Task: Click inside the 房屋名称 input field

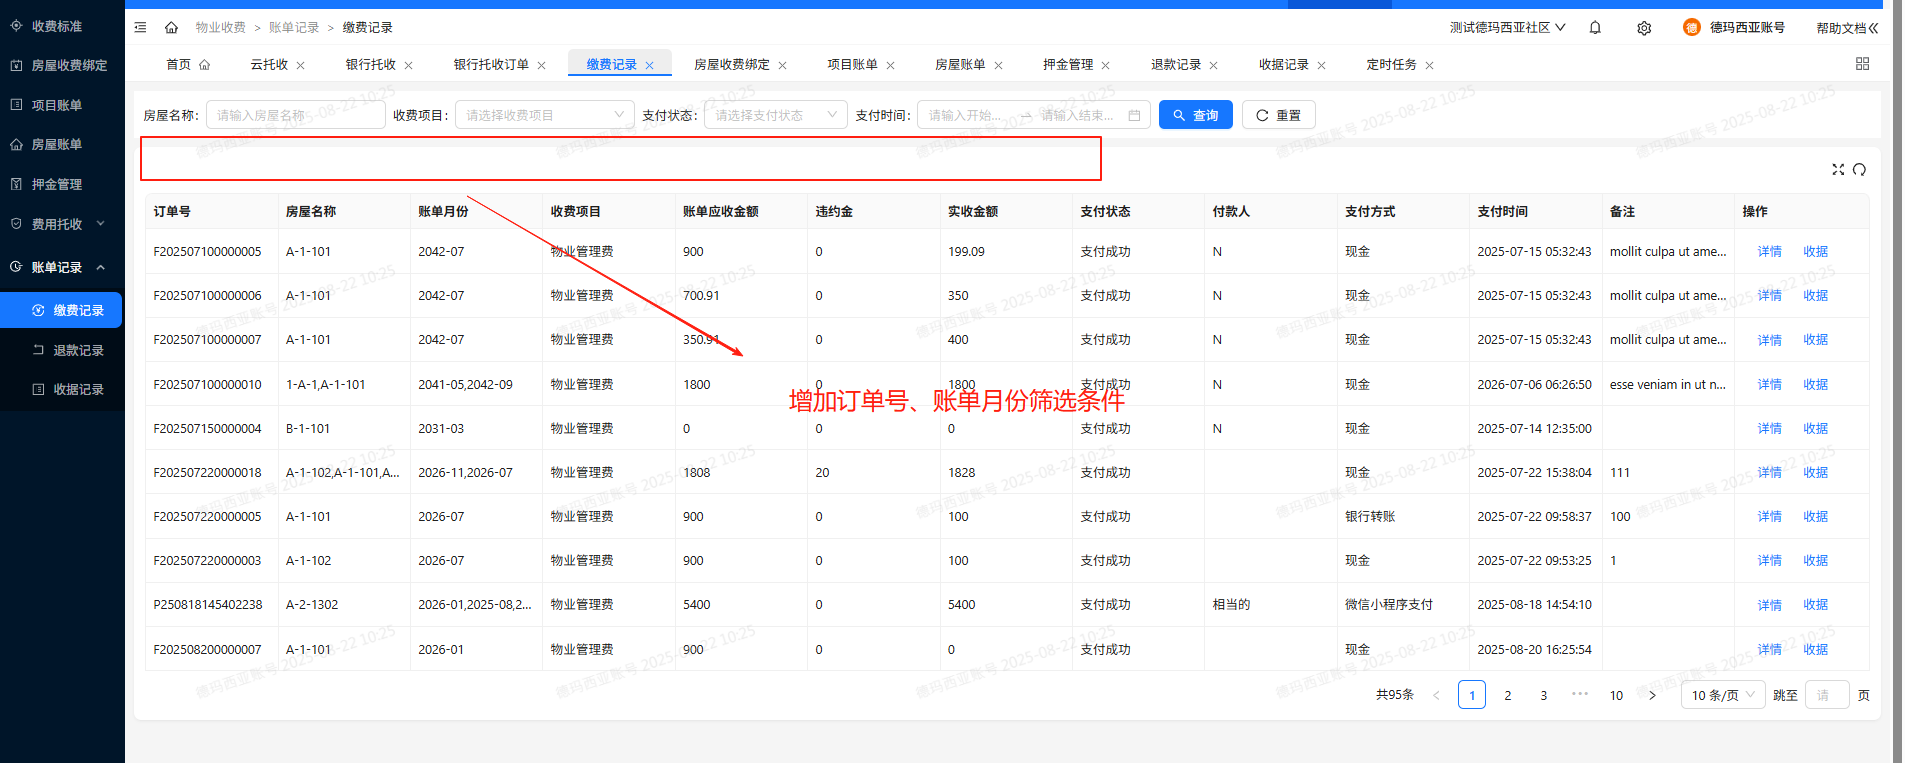Action: coord(295,115)
